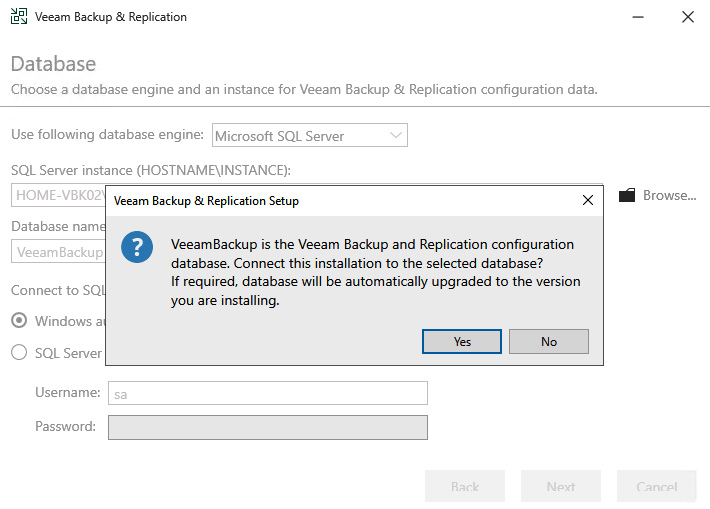Click the 'Veeam Backup & Replication Setup' dialog title
Viewport: 710px width, 509px height.
point(206,201)
